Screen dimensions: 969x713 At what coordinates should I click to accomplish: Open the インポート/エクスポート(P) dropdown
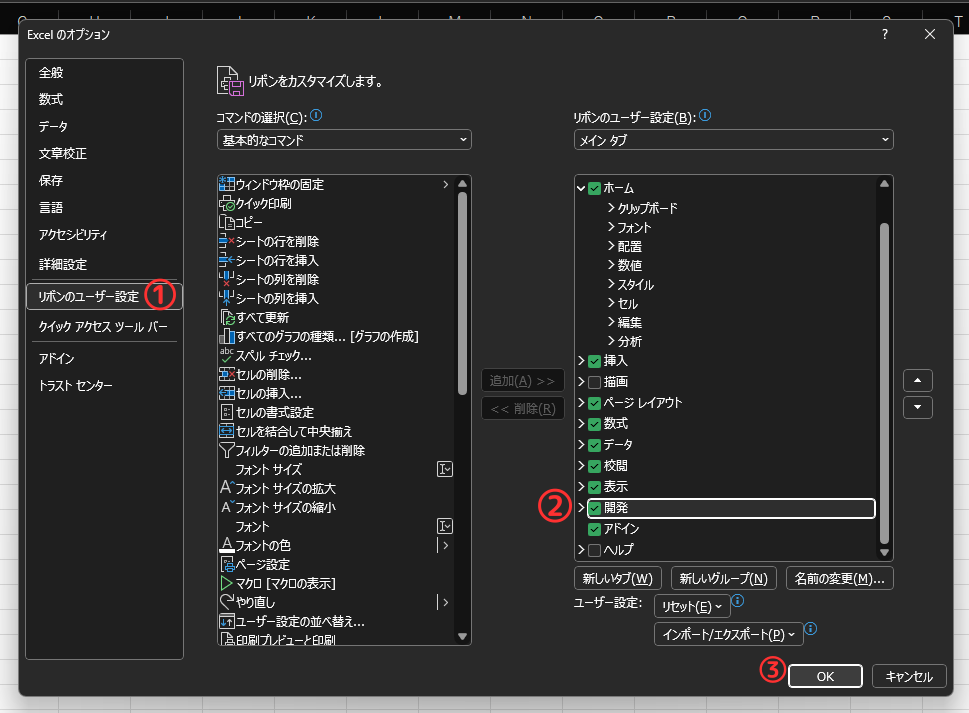729,634
